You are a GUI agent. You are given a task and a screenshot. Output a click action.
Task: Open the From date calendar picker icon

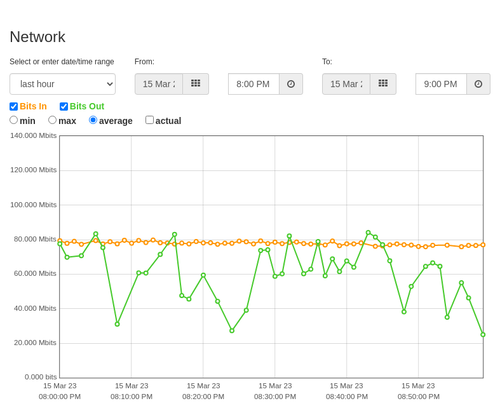[196, 84]
